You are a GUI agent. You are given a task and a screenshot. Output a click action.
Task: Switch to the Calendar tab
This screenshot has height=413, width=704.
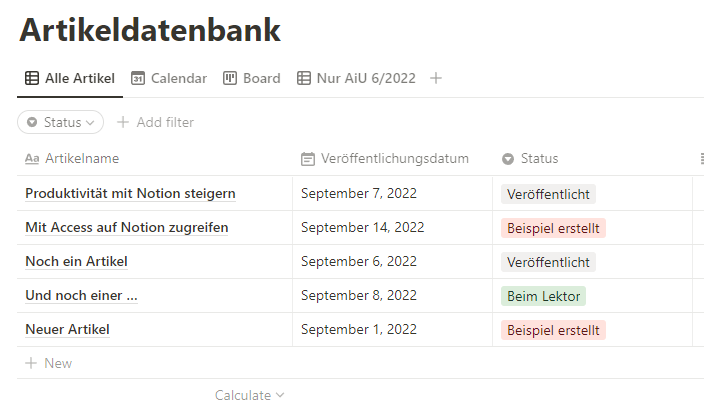178,78
